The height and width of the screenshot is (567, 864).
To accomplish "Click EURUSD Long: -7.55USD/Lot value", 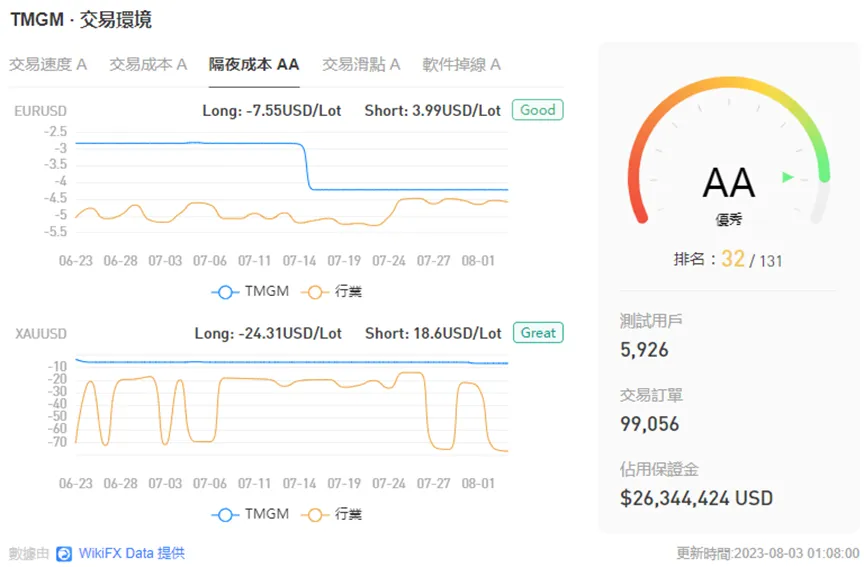I will pos(272,111).
